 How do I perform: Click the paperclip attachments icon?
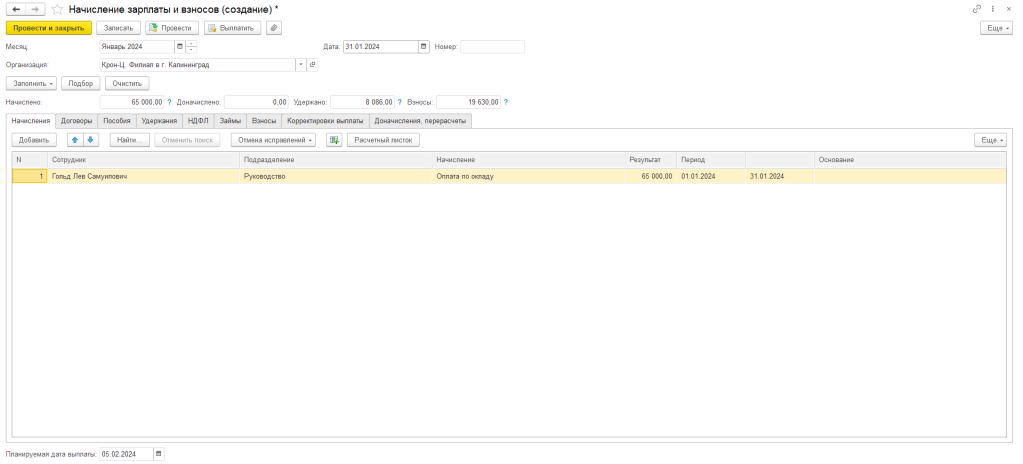pyautogui.click(x=273, y=28)
